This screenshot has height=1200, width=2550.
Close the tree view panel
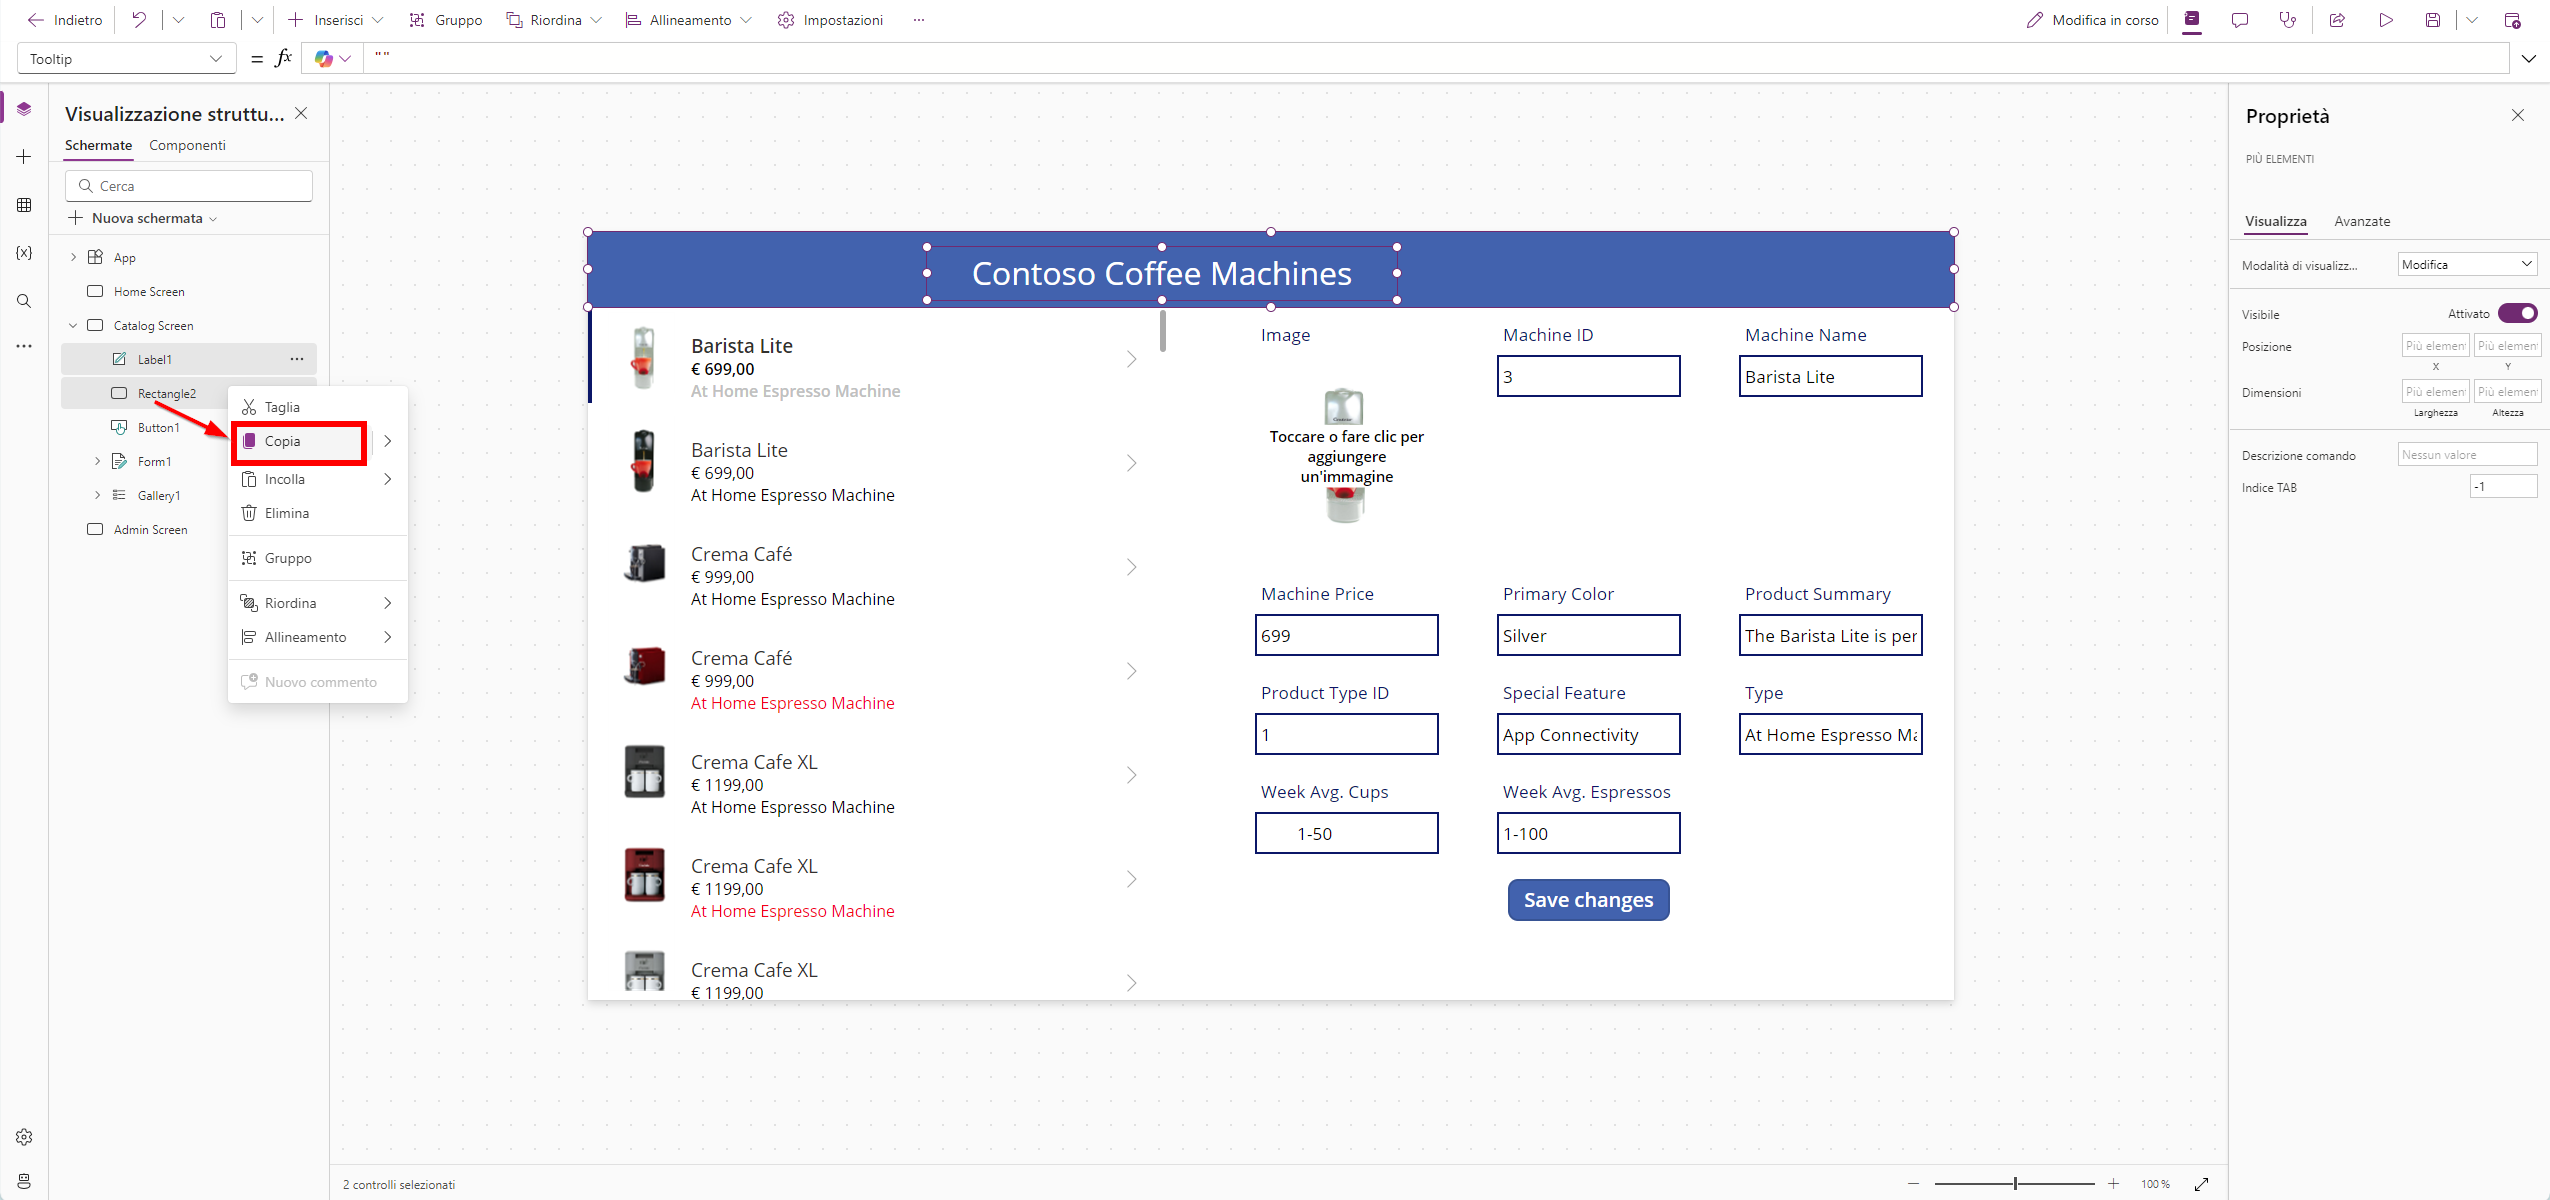[301, 114]
